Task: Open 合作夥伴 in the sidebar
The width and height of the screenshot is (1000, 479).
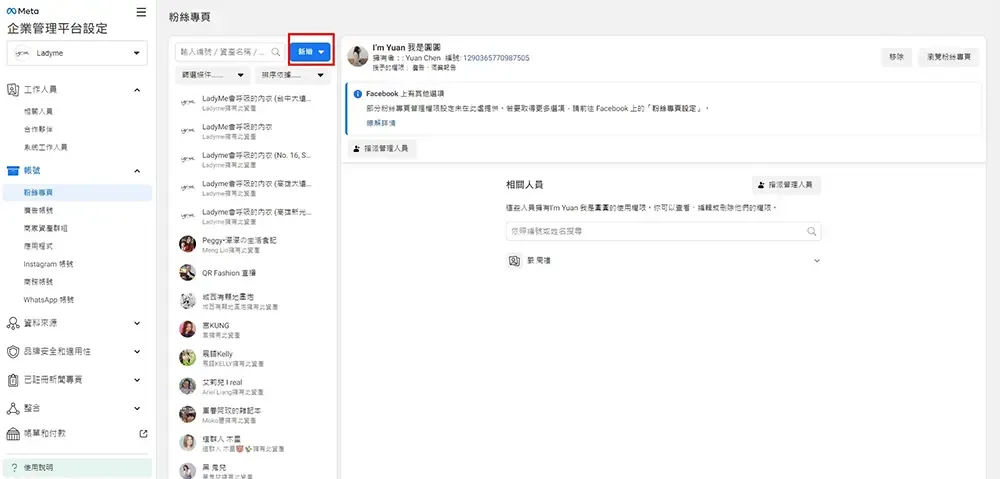Action: pyautogui.click(x=38, y=129)
